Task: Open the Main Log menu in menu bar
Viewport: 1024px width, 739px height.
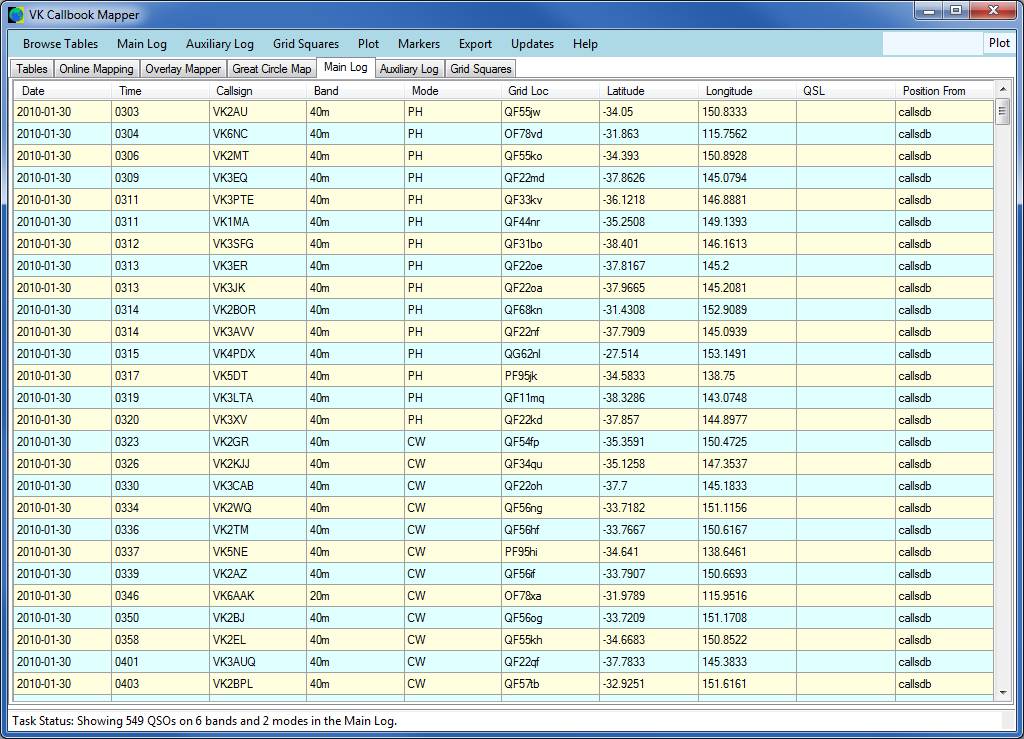Action: [142, 44]
